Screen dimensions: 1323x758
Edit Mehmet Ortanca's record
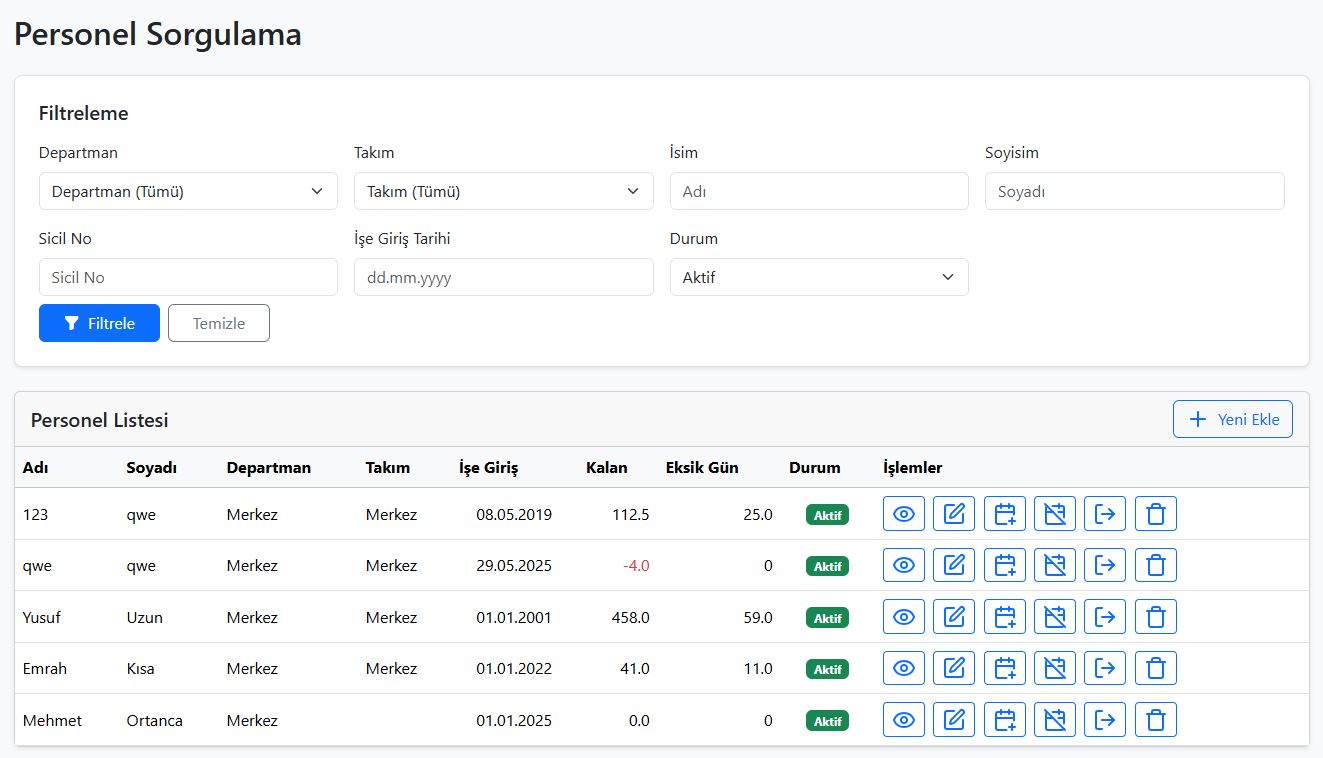pyautogui.click(x=954, y=720)
